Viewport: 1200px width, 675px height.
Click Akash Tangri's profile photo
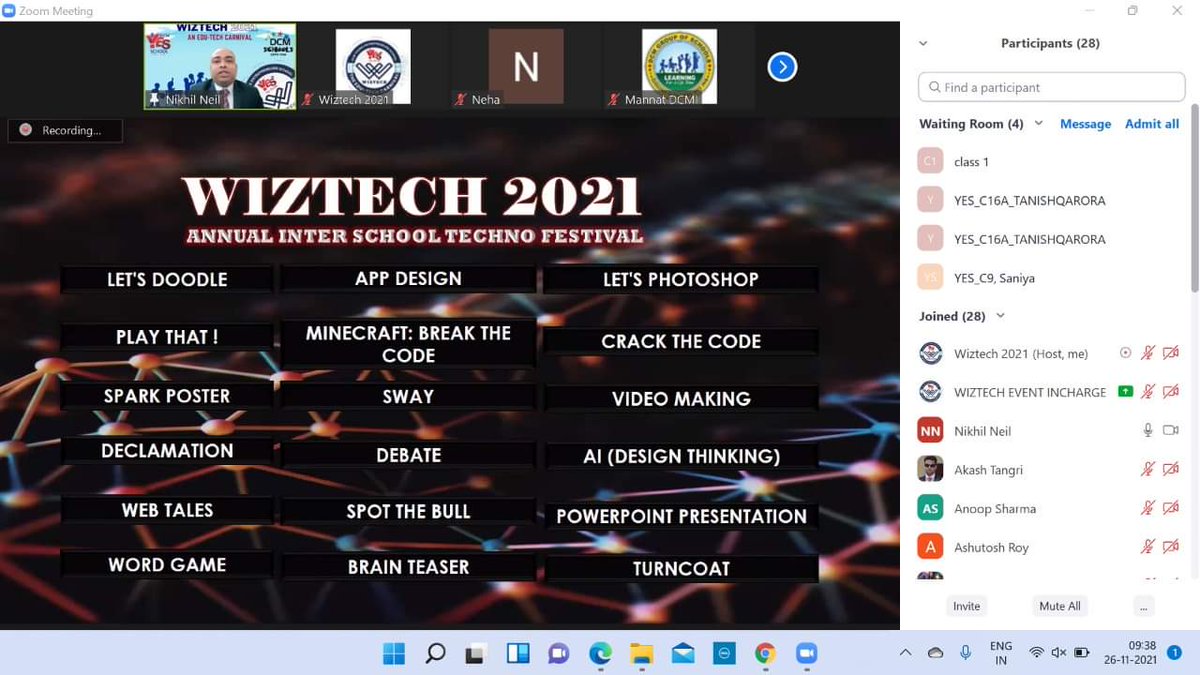930,469
